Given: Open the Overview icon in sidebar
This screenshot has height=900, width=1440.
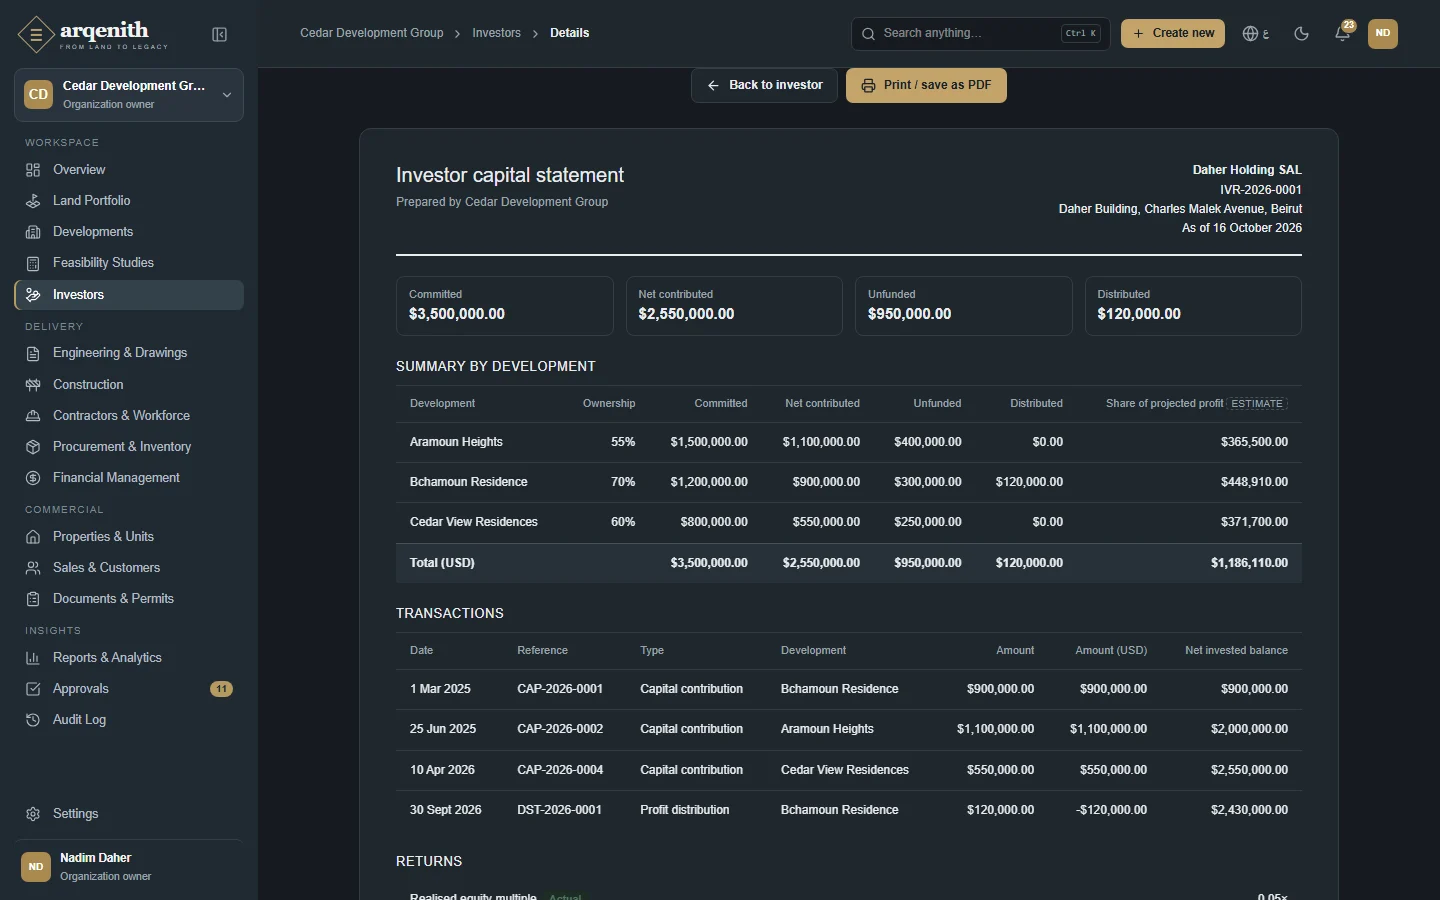Looking at the screenshot, I should pos(33,170).
